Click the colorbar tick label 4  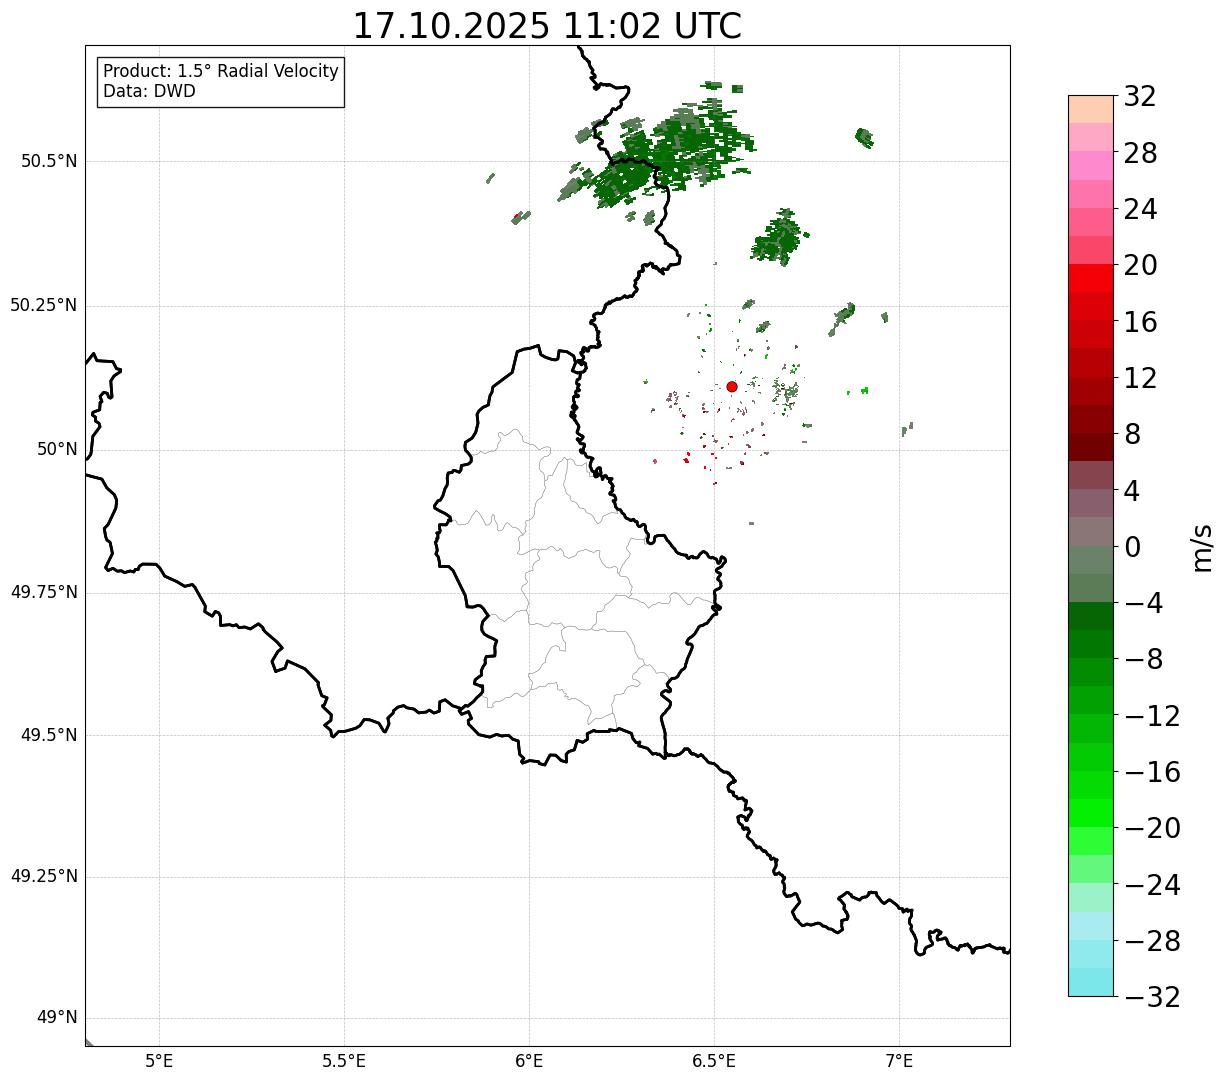point(1132,491)
